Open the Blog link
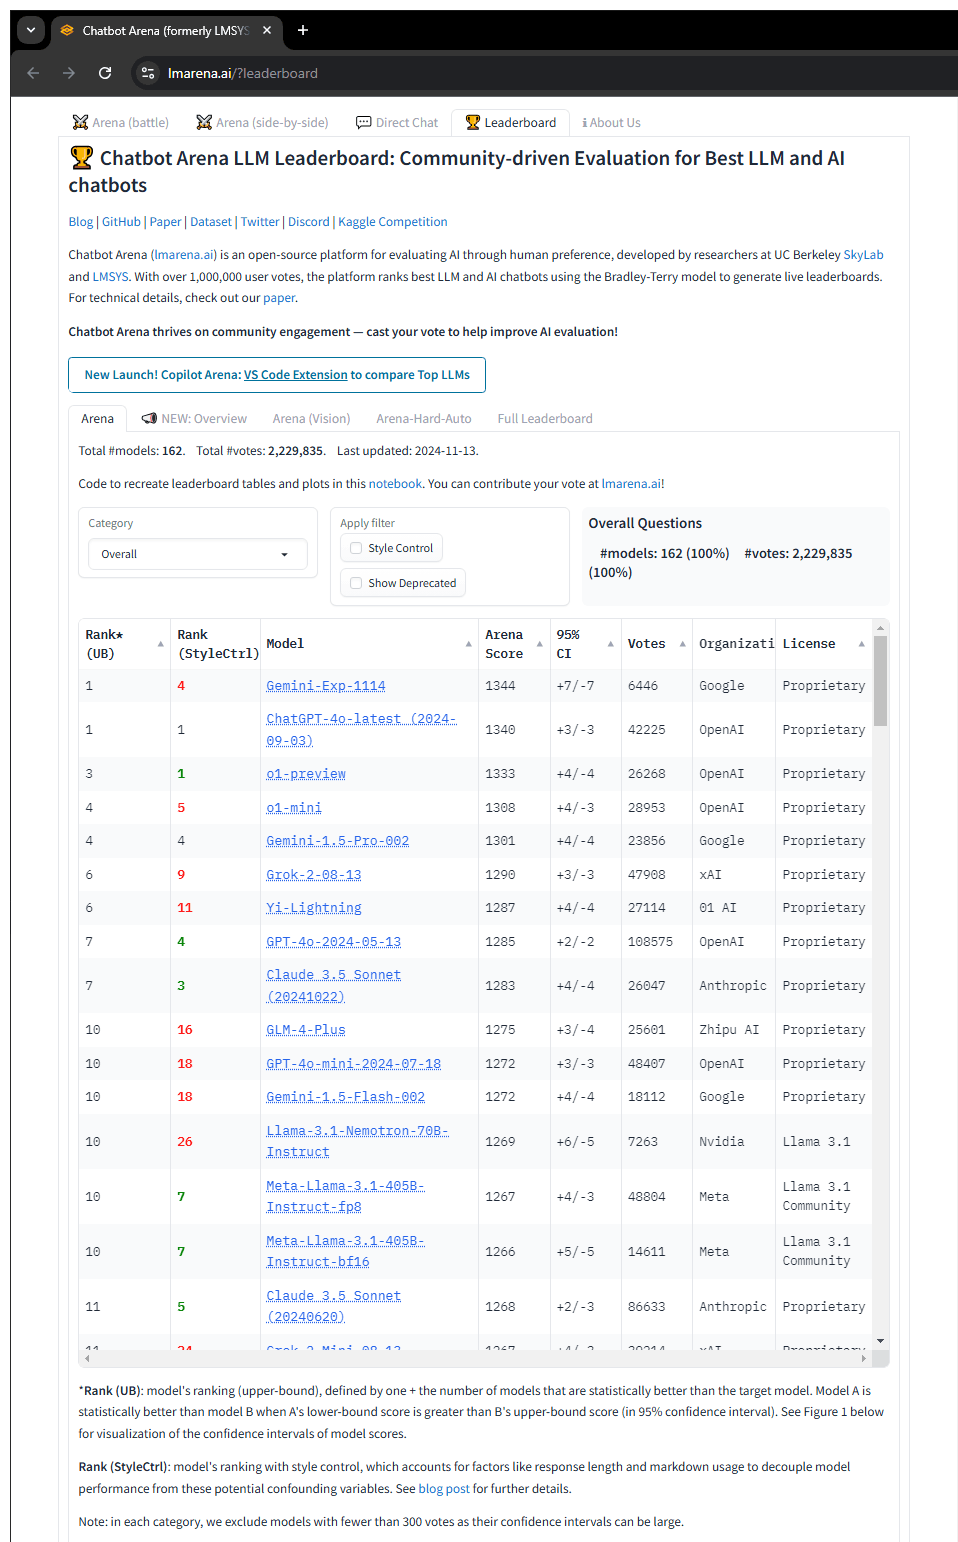The width and height of the screenshot is (958, 1542). point(81,222)
